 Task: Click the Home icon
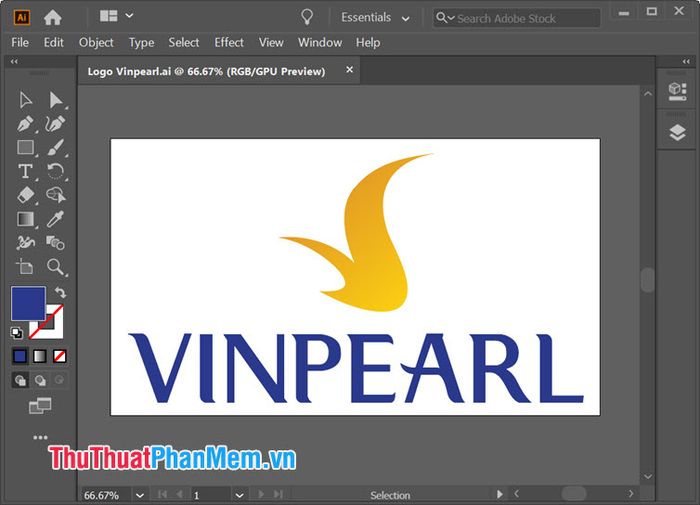point(53,17)
